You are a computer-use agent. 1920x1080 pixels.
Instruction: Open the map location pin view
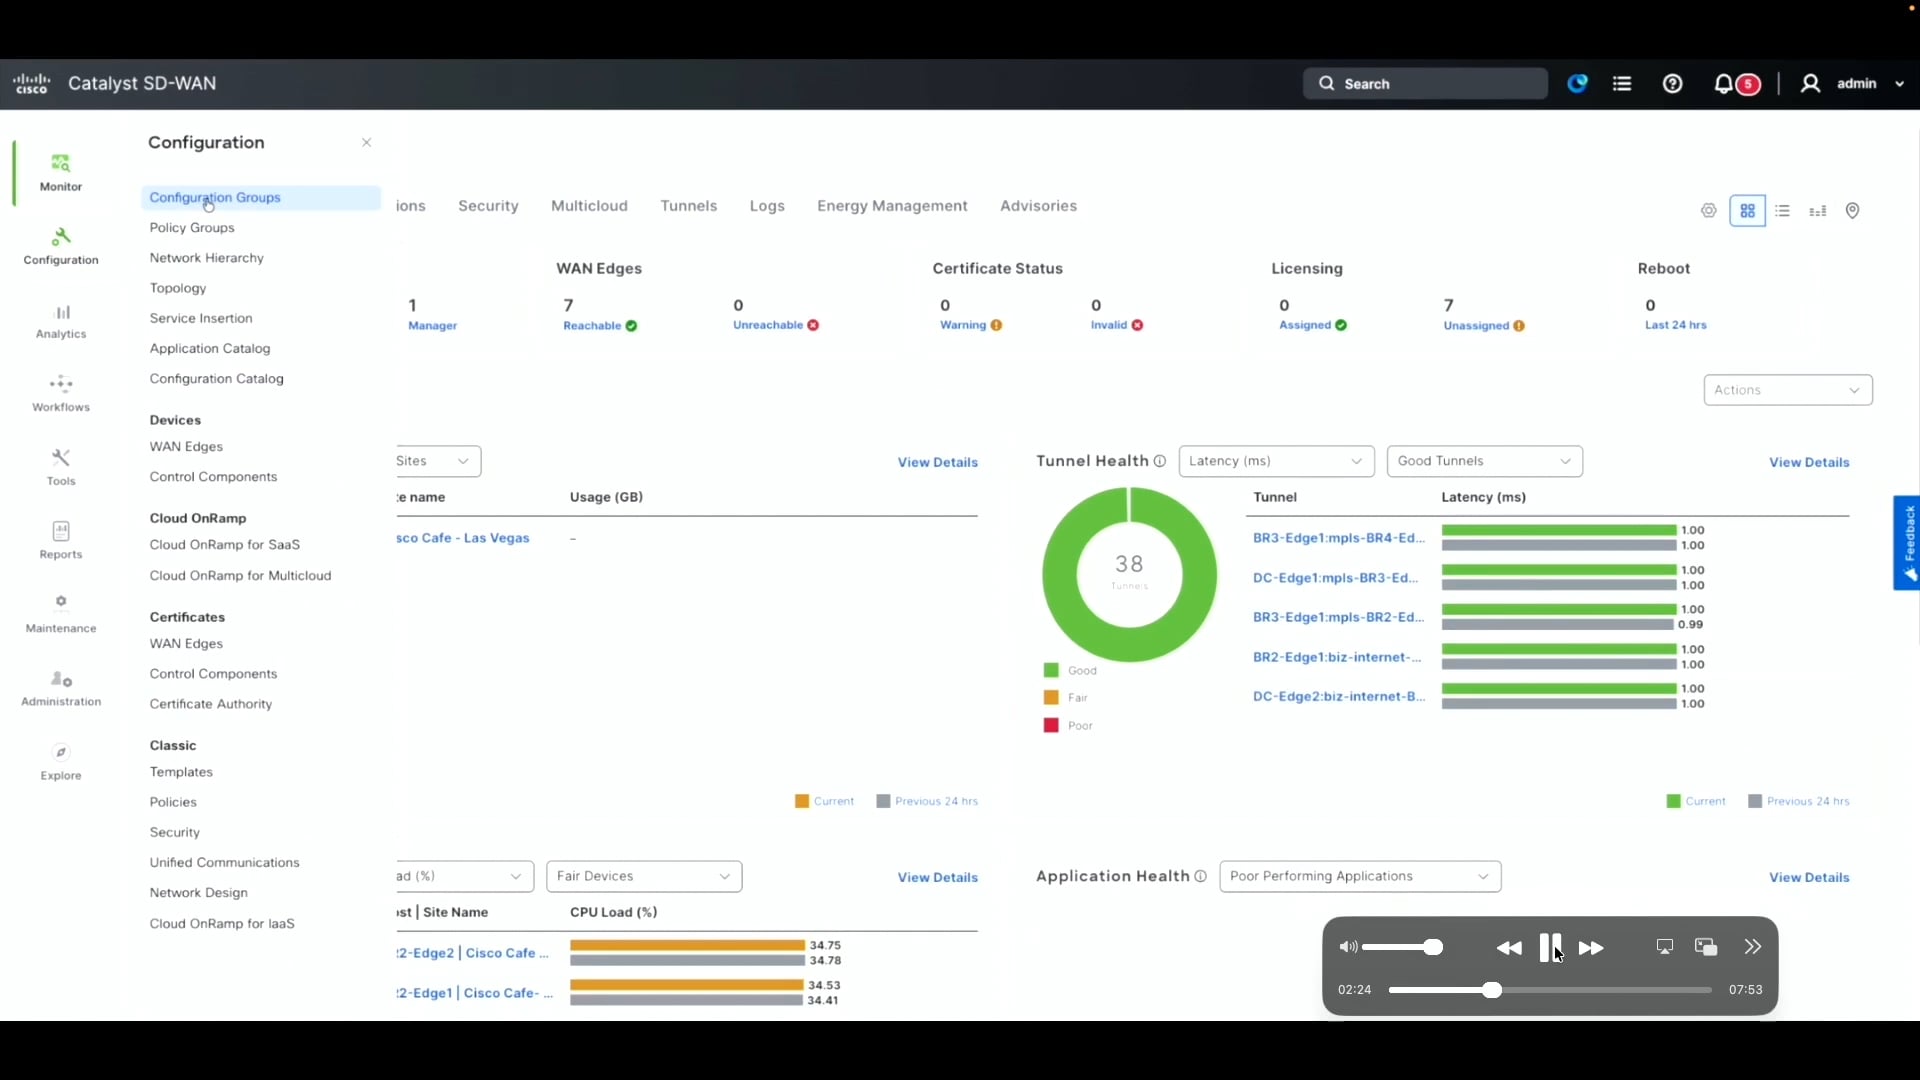tap(1853, 211)
